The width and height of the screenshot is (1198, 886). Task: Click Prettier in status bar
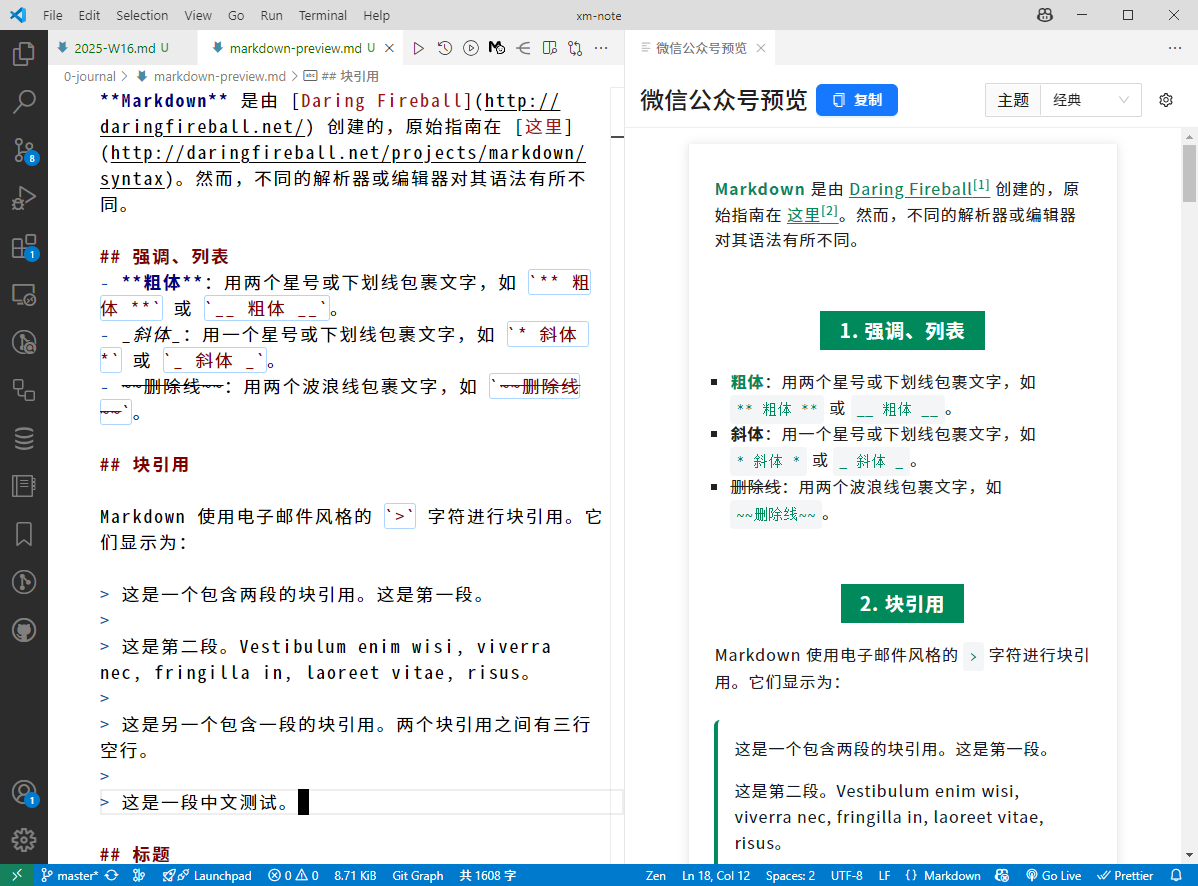[1125, 875]
